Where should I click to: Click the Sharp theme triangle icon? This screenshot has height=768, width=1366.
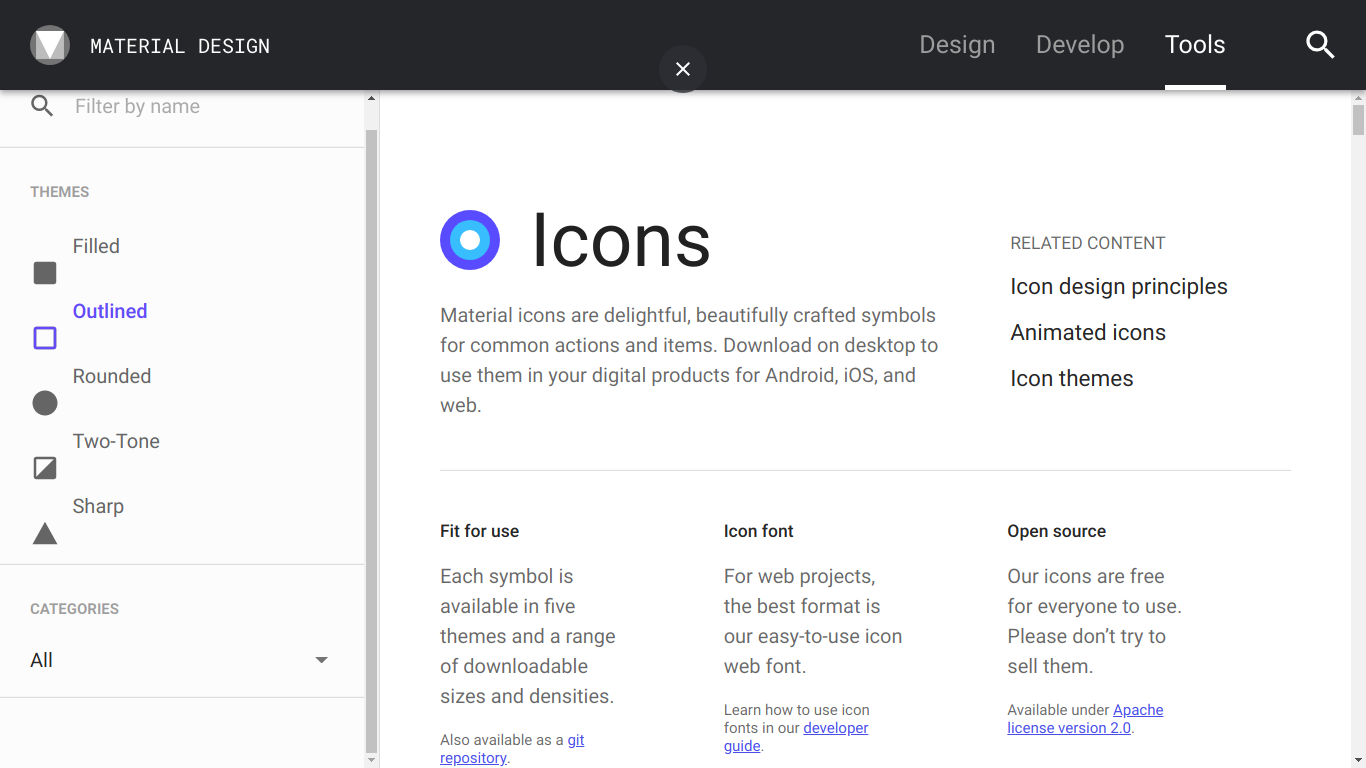coord(44,533)
